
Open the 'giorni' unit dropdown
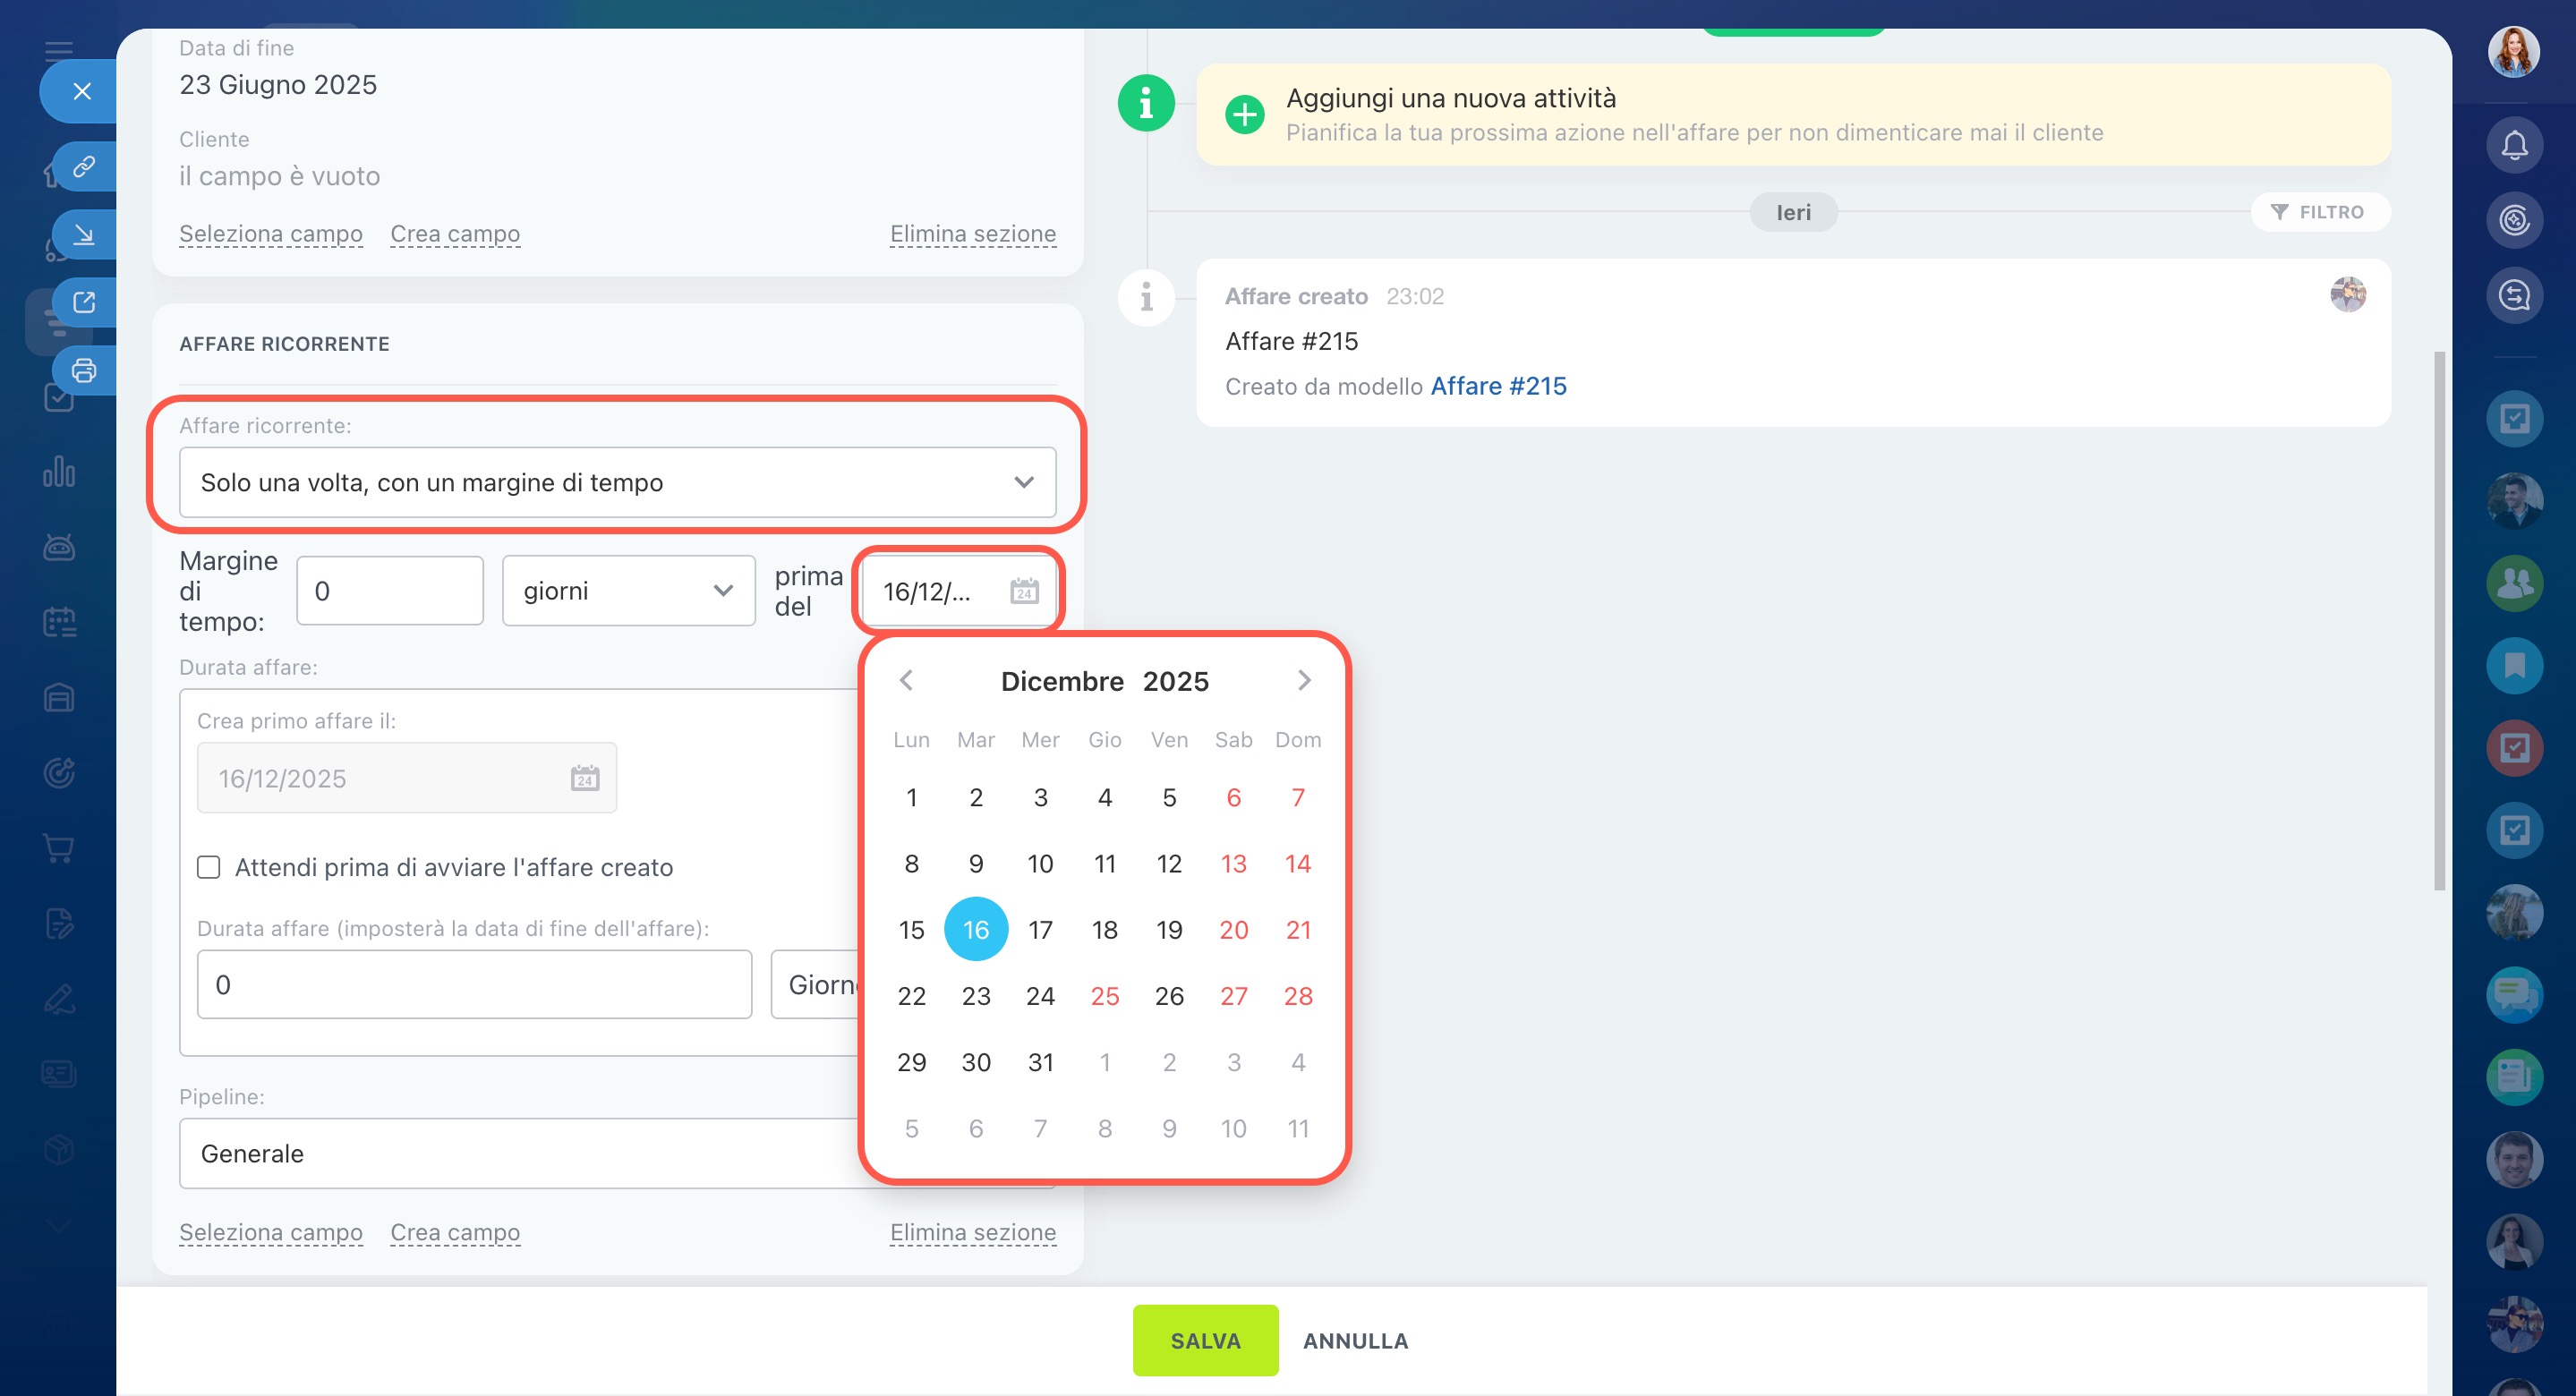(x=628, y=591)
